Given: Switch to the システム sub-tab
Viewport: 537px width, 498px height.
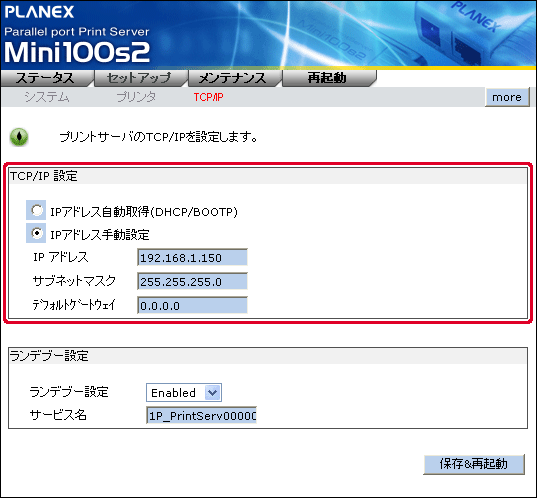Looking at the screenshot, I should pos(47,97).
